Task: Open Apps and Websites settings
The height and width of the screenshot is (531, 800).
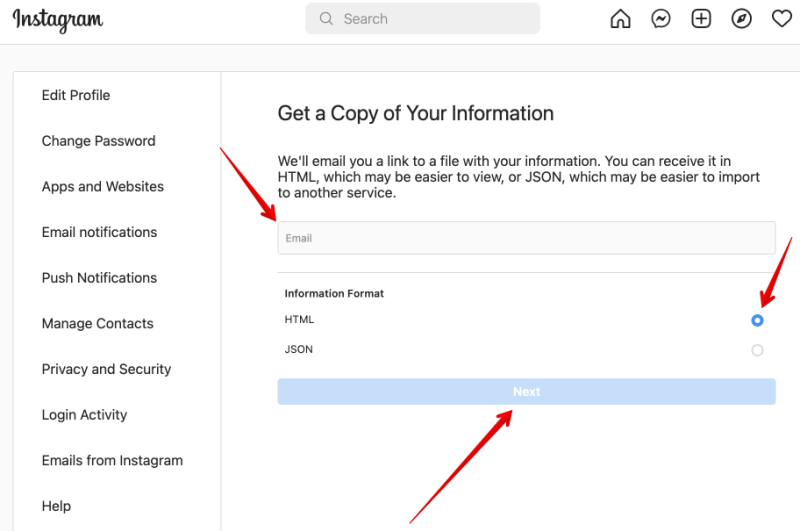Action: coord(103,187)
